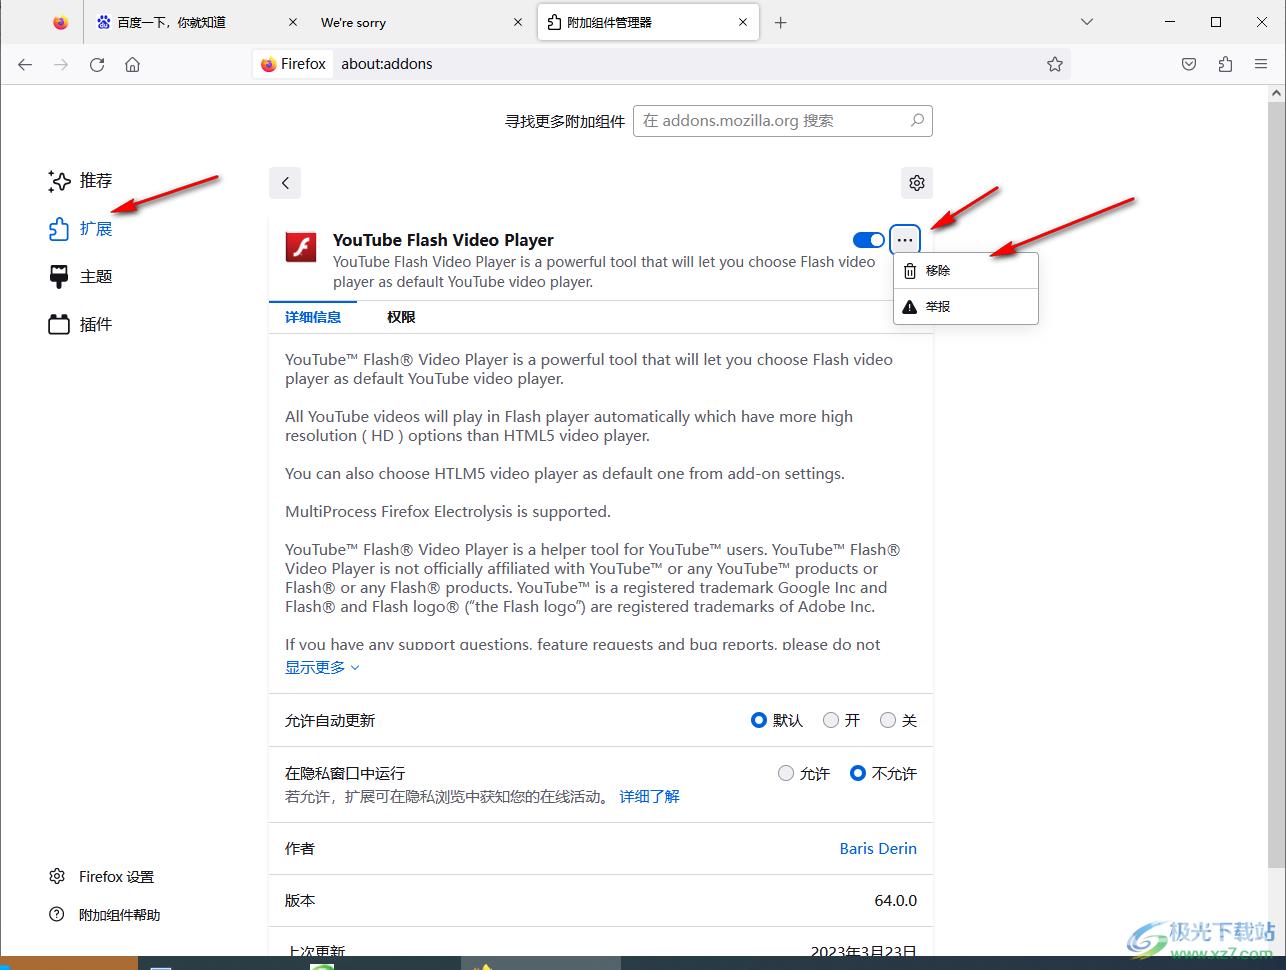Close the We're sorry tab

518,22
